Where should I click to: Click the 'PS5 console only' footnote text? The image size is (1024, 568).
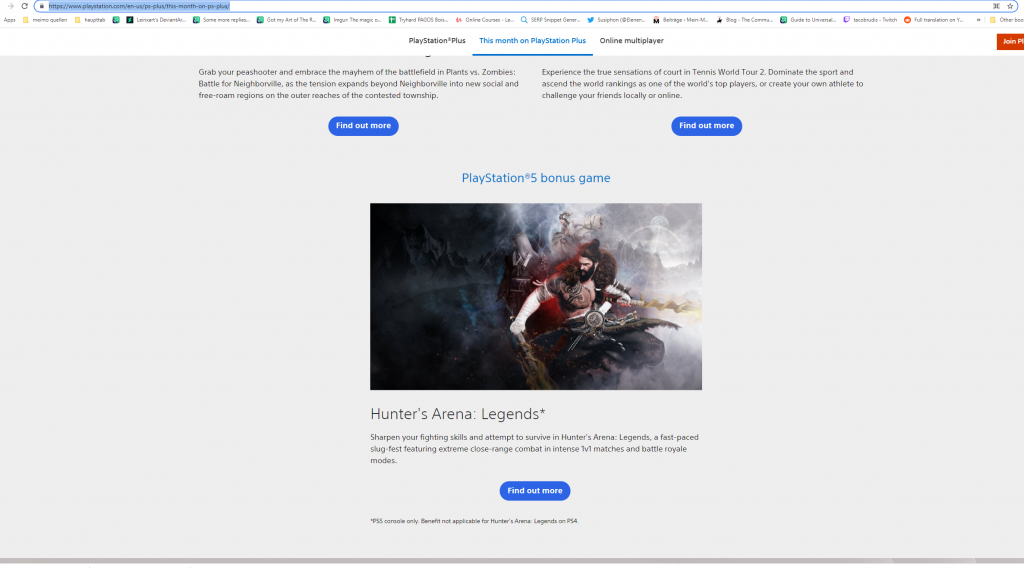pyautogui.click(x=474, y=521)
